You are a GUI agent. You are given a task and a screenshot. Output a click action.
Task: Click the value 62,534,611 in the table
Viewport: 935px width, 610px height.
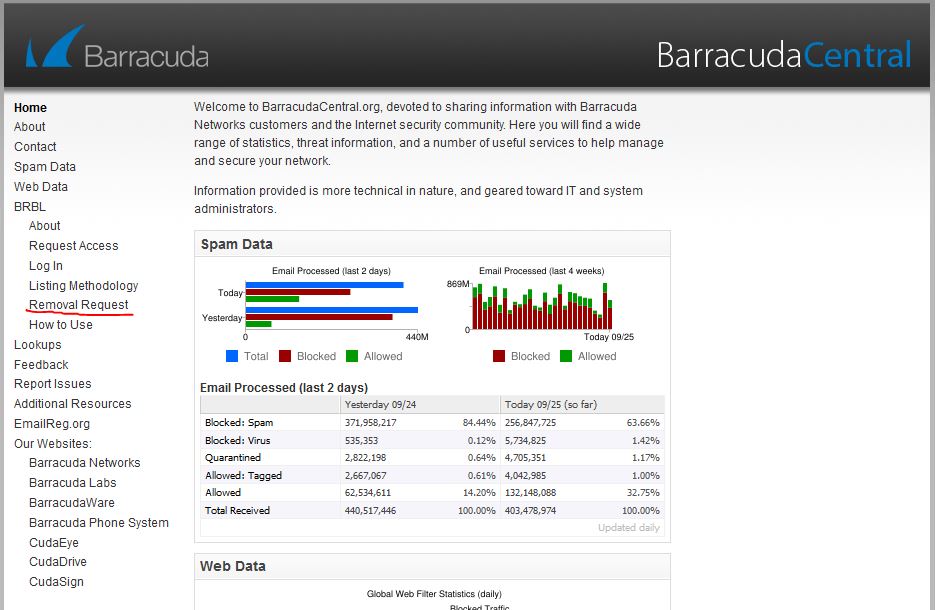[368, 493]
